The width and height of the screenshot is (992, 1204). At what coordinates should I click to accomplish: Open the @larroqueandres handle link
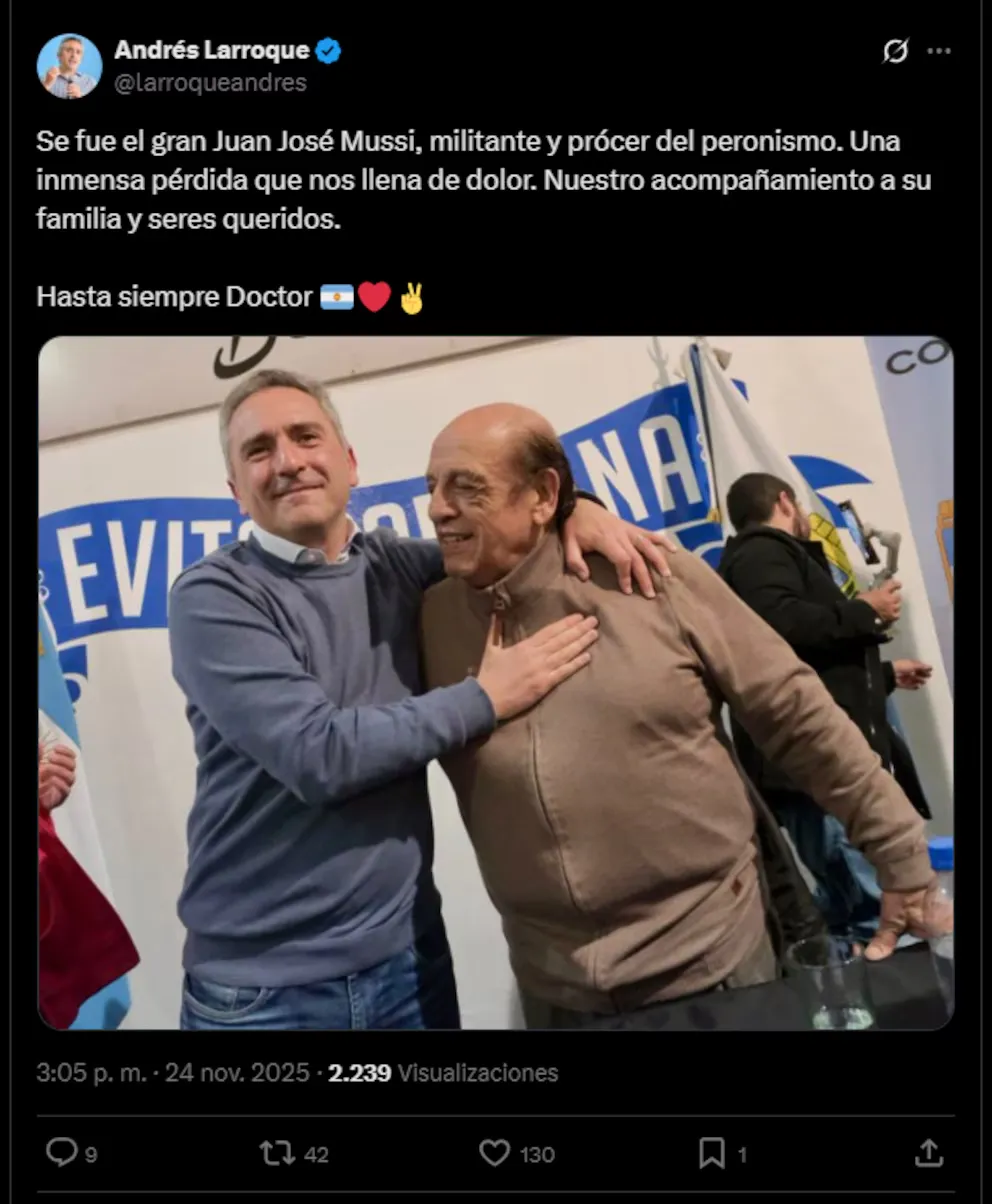(210, 83)
